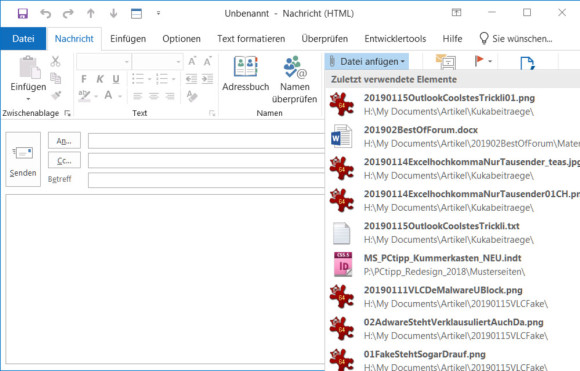580x371 pixels.
Task: Open the Datei tab
Action: [x=23, y=38]
